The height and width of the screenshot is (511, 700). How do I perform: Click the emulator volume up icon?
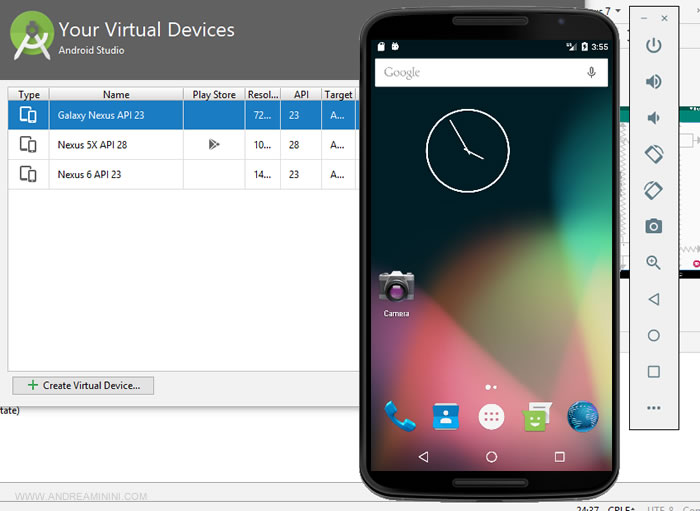click(654, 82)
